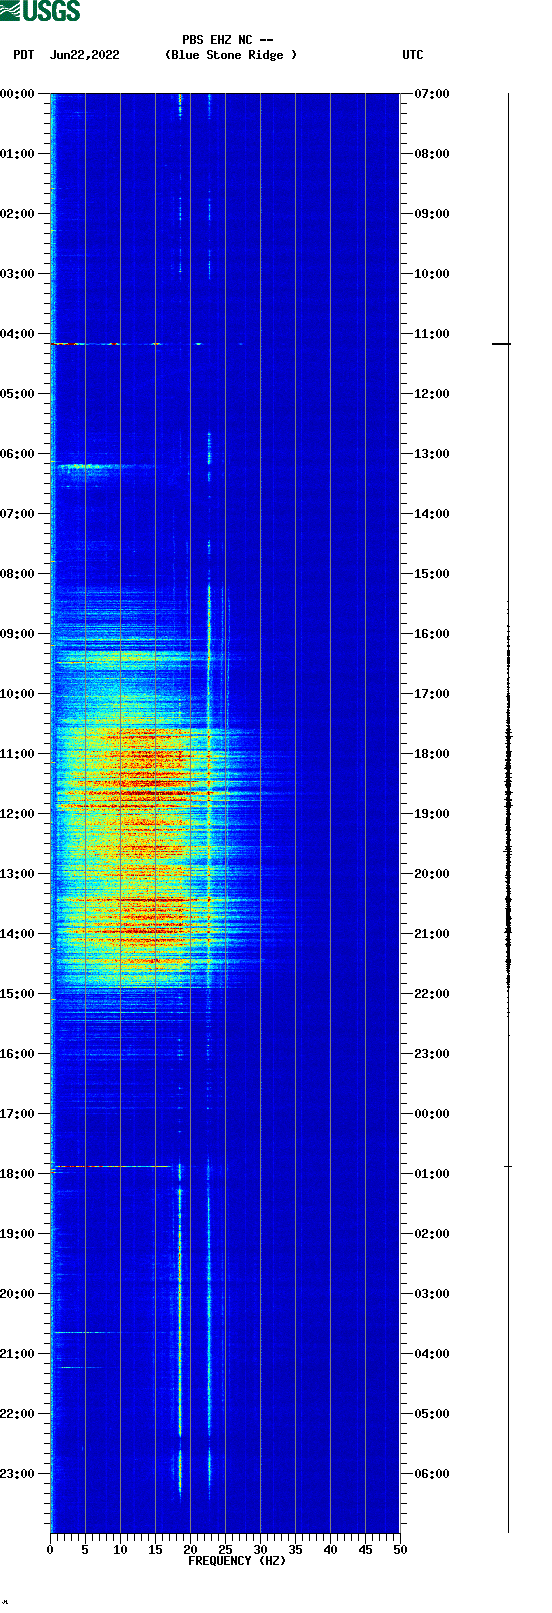
Task: Click the 11:00 UTC time label
Action: [x=432, y=334]
